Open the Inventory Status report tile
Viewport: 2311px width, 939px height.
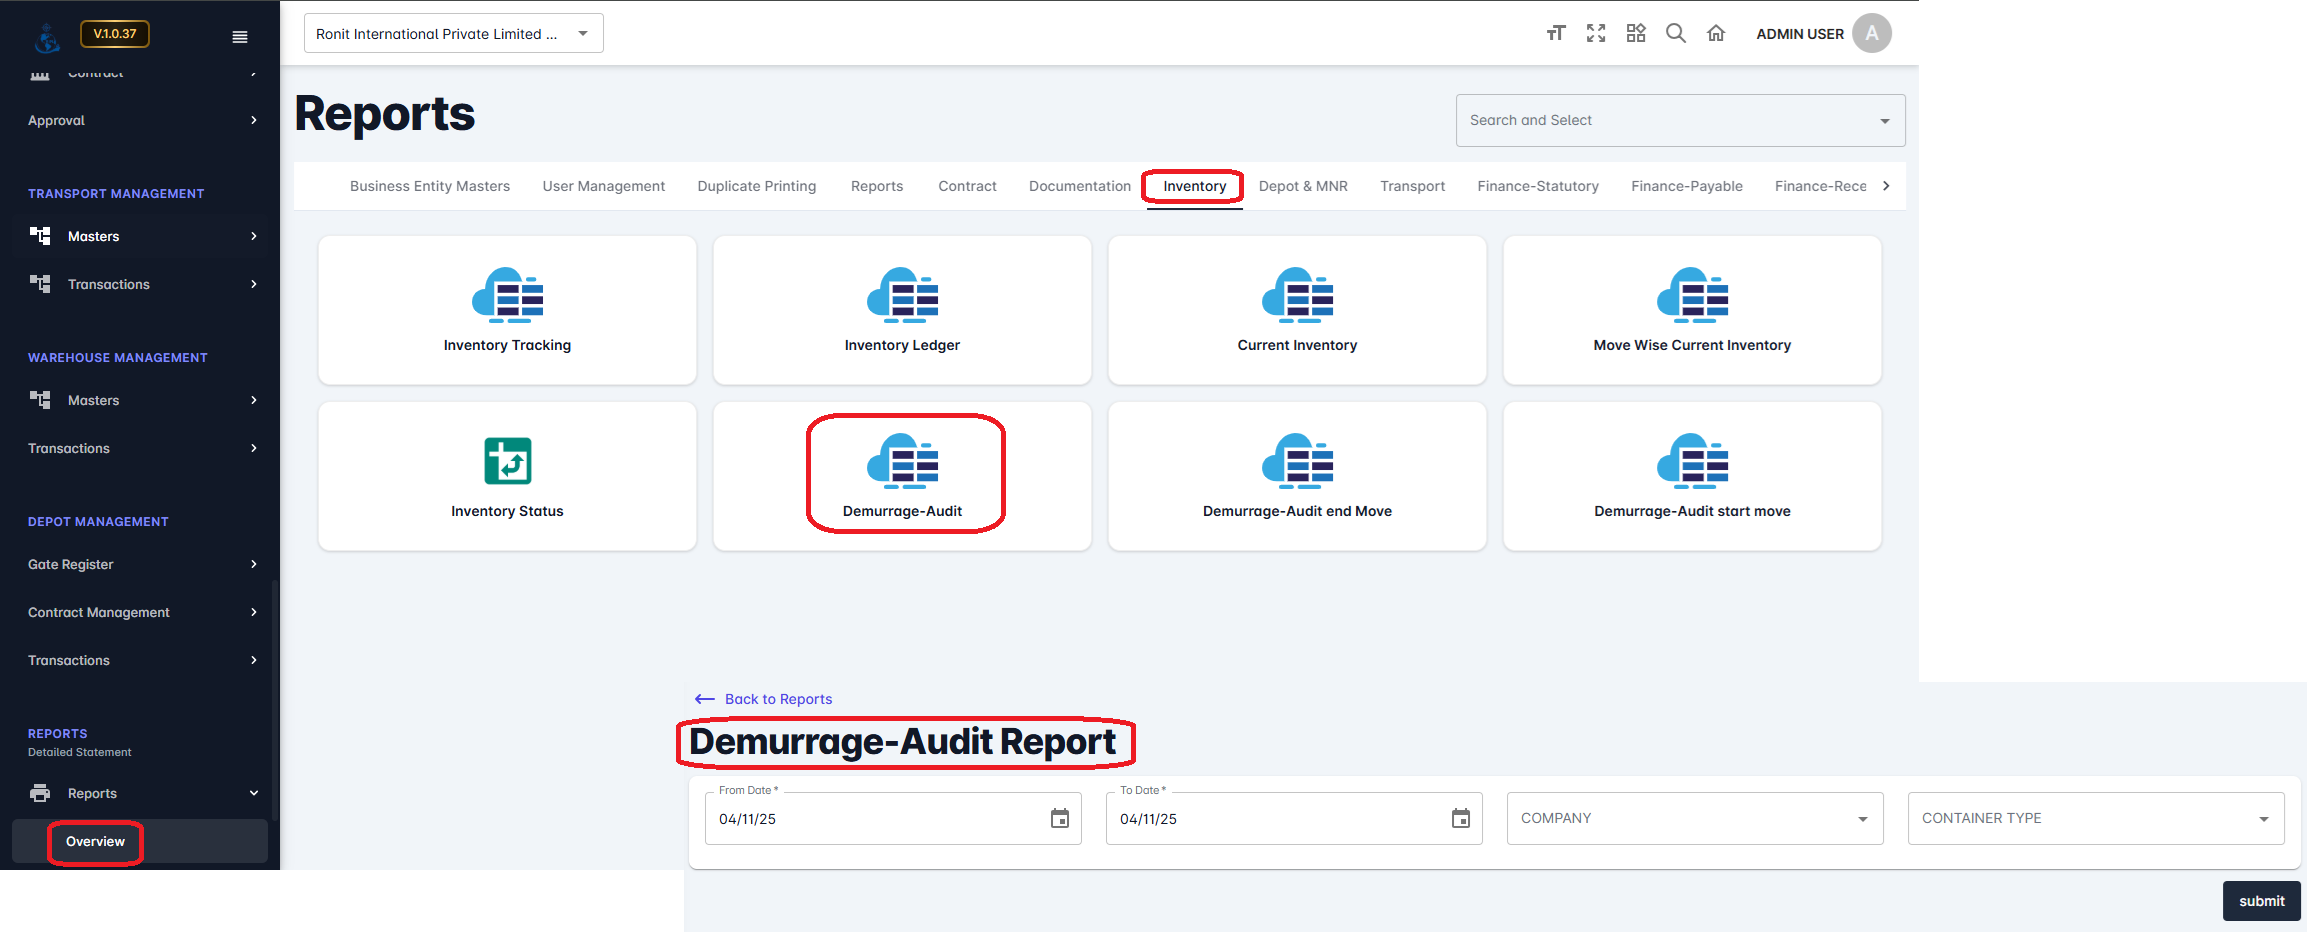click(507, 476)
